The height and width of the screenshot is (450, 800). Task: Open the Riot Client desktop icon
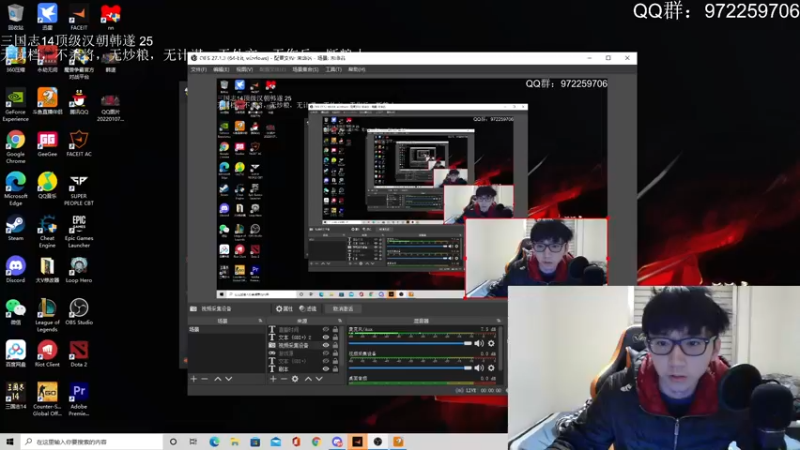47,354
